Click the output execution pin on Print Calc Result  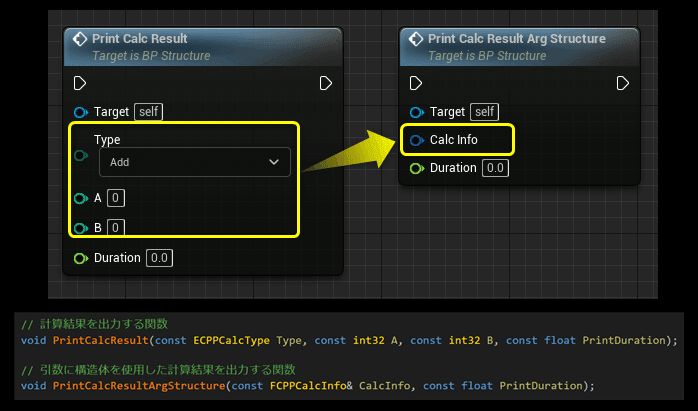point(325,83)
